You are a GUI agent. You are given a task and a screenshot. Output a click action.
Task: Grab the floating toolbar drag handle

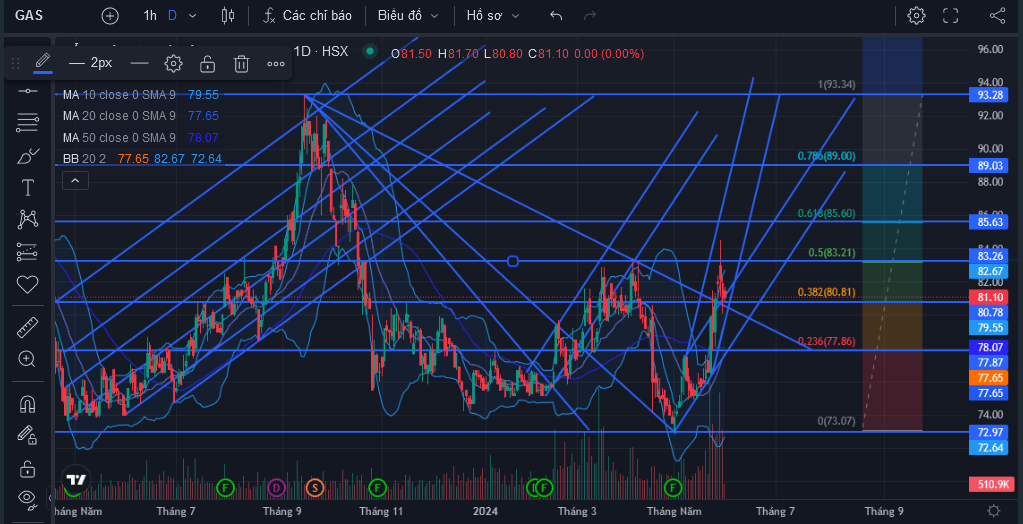click(x=16, y=63)
